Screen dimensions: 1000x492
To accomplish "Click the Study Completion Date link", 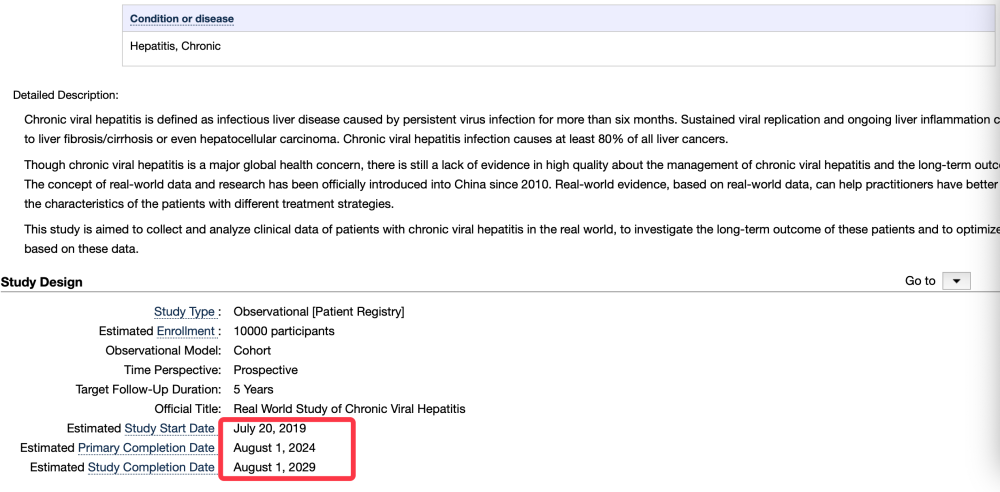I will tap(151, 467).
